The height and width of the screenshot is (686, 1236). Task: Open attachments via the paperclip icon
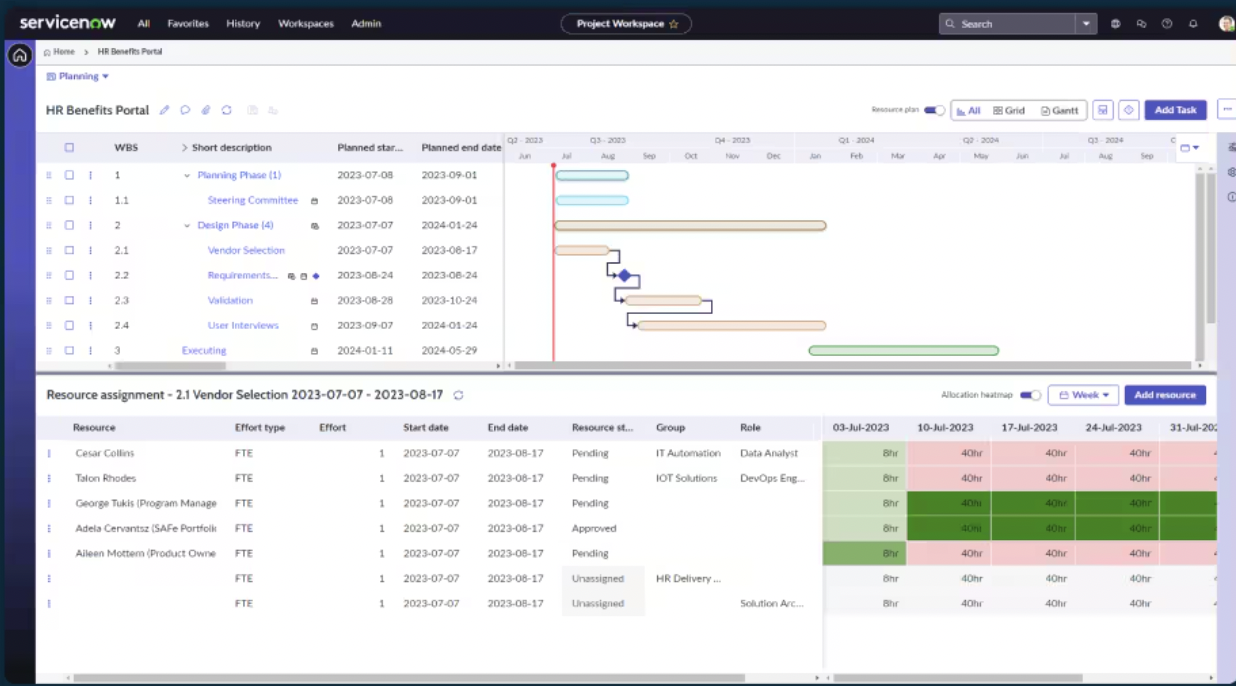(206, 110)
